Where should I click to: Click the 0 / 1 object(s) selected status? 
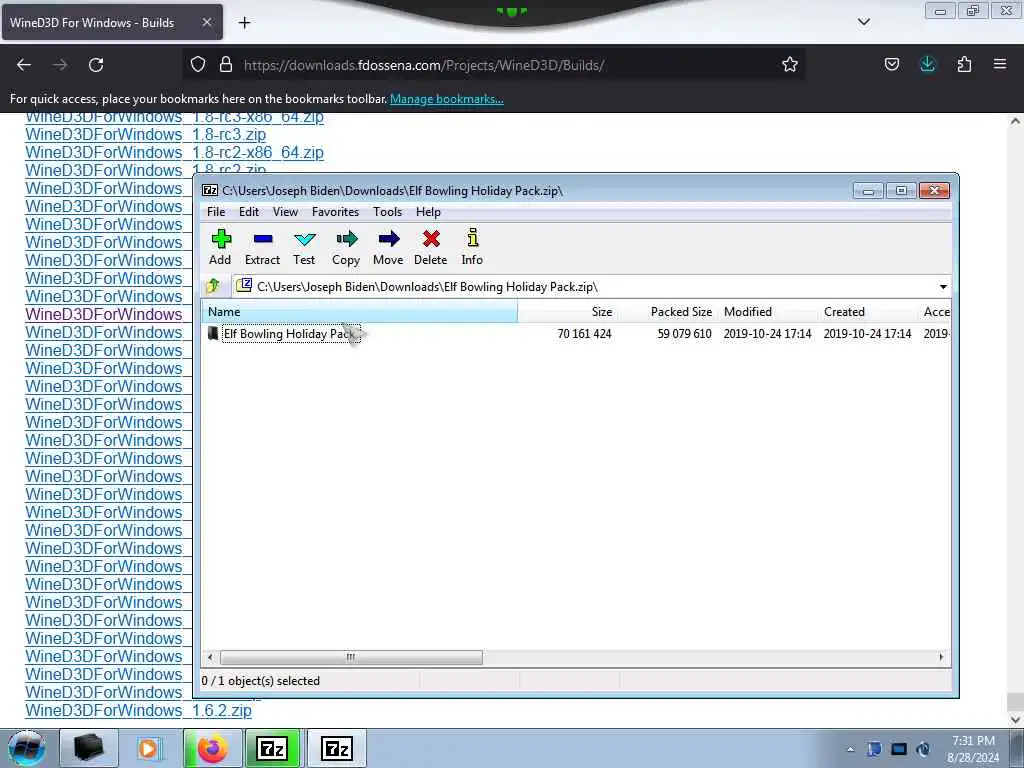261,680
